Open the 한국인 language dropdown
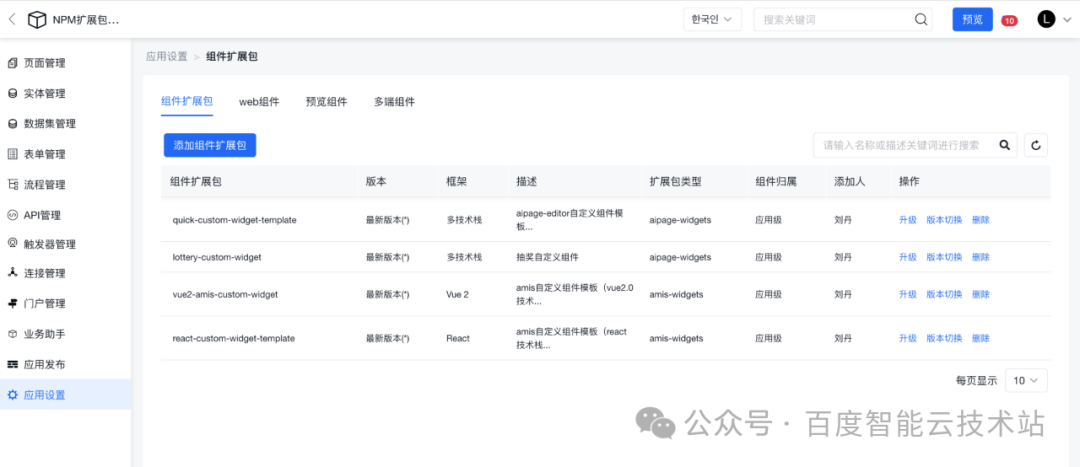 coord(712,20)
